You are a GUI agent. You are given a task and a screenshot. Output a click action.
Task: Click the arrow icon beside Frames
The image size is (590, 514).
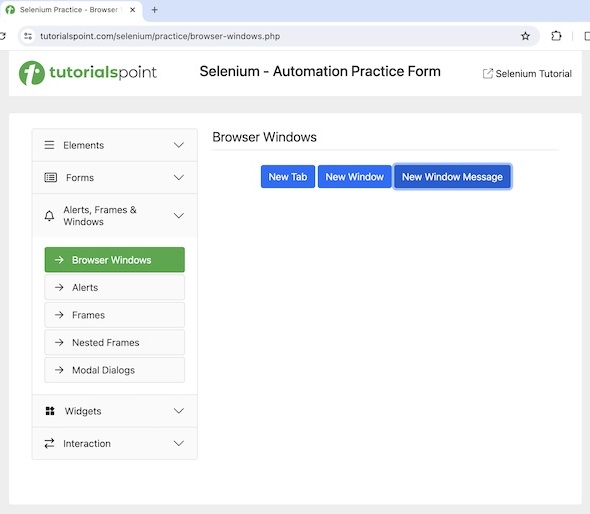click(59, 315)
